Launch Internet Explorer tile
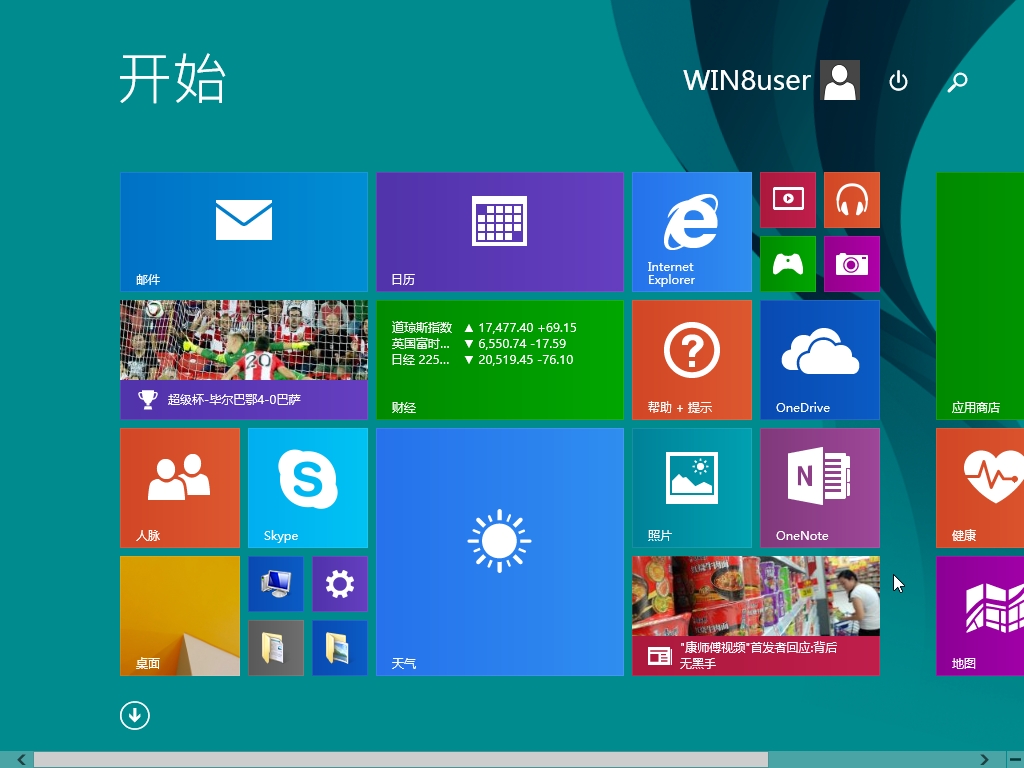Viewport: 1024px width, 768px height. click(692, 232)
